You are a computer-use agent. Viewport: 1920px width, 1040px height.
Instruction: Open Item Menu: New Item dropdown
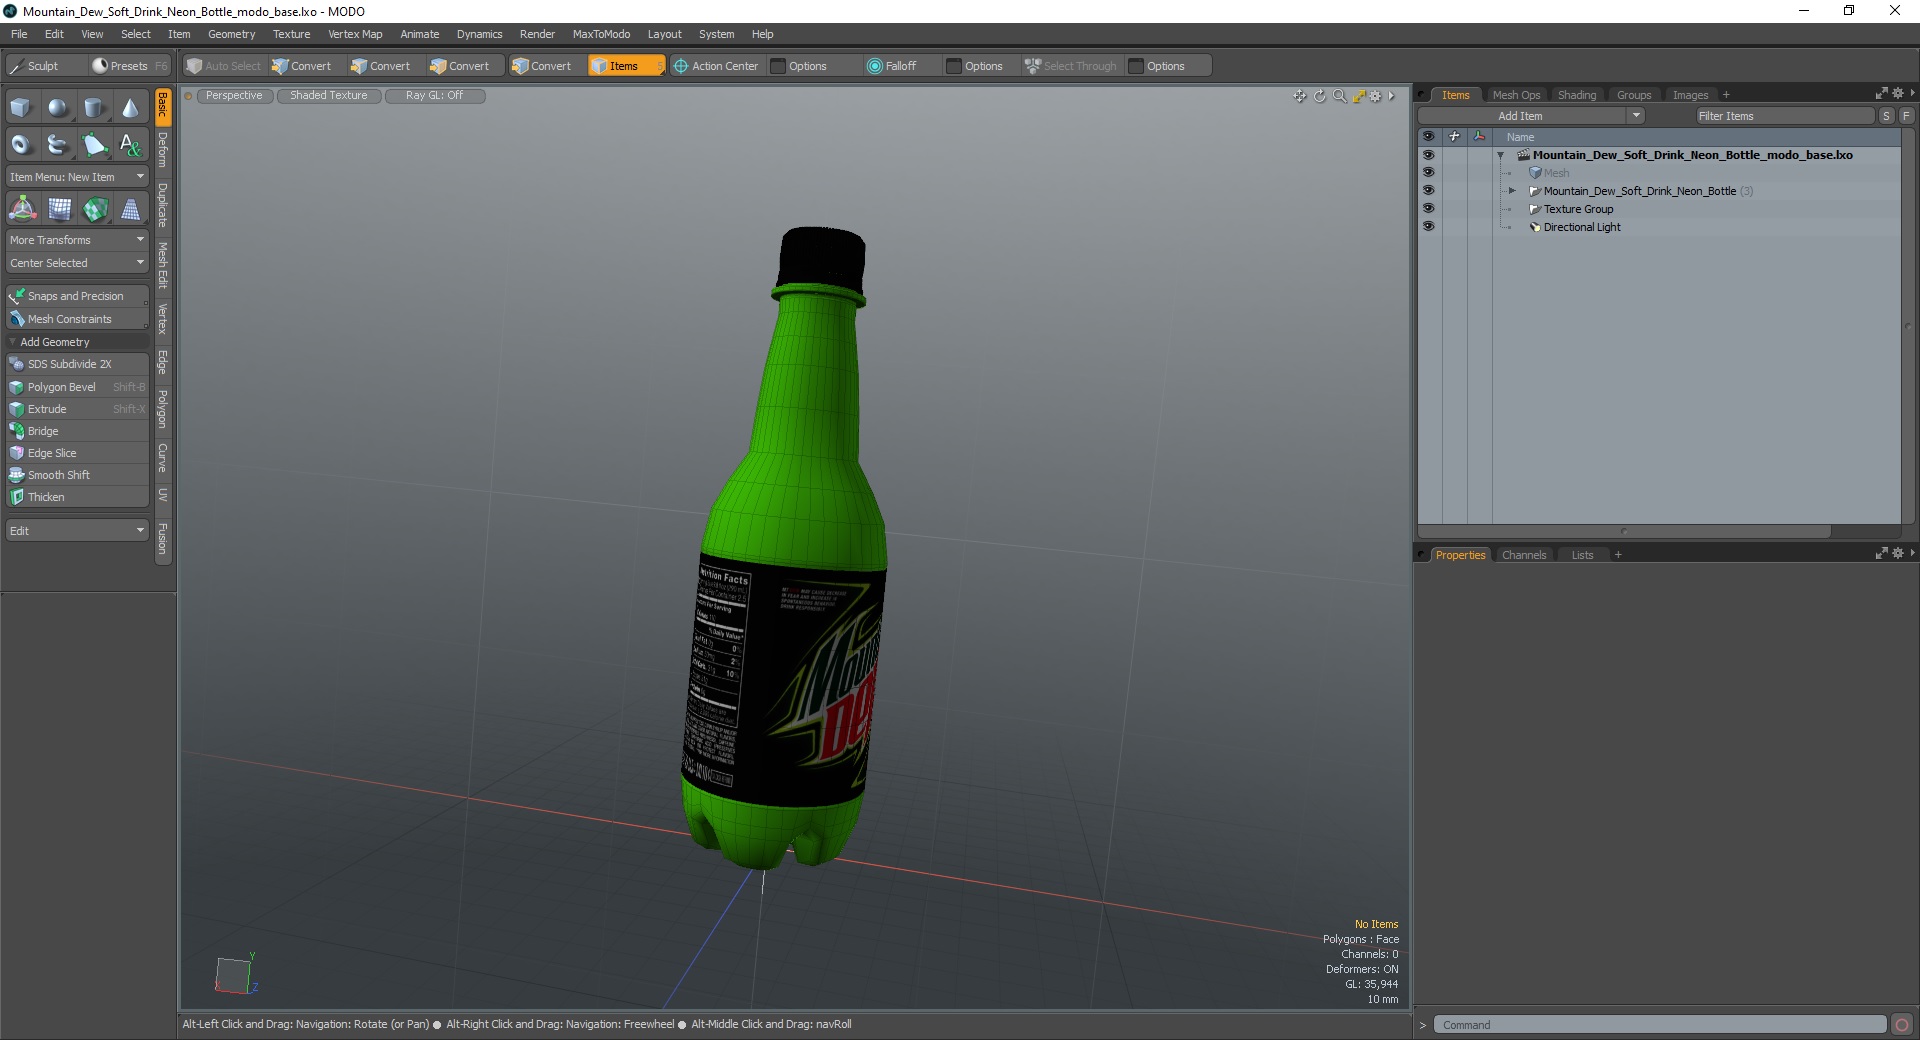77,177
